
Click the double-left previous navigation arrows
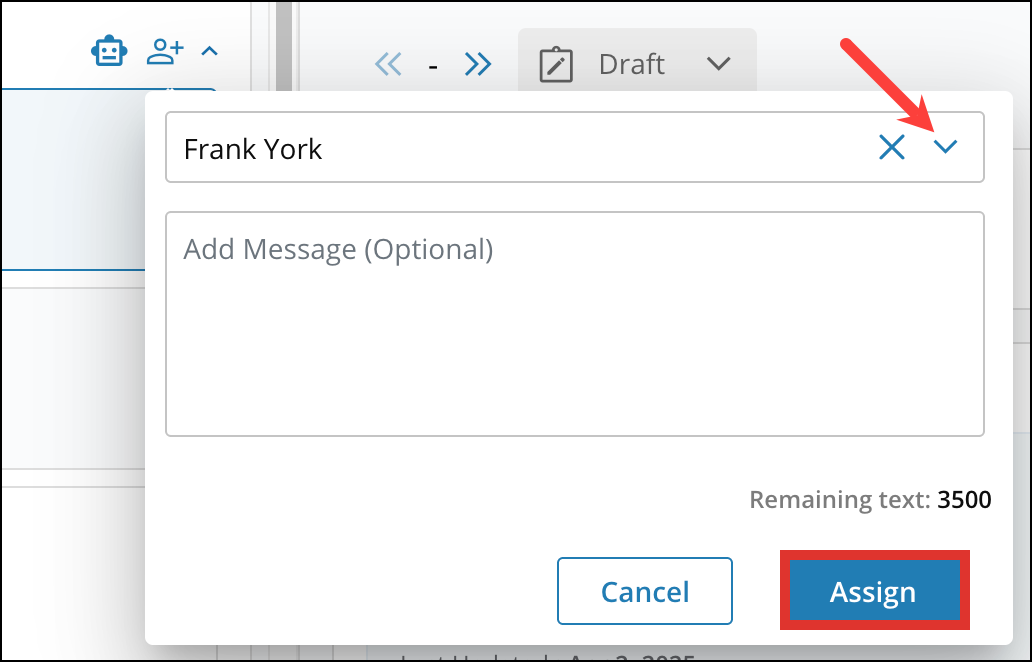click(389, 64)
